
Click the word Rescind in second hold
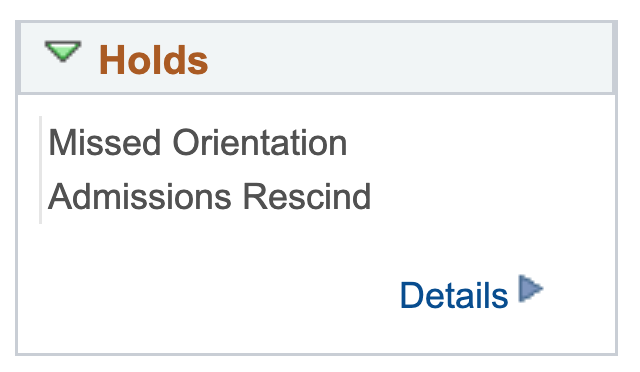307,196
